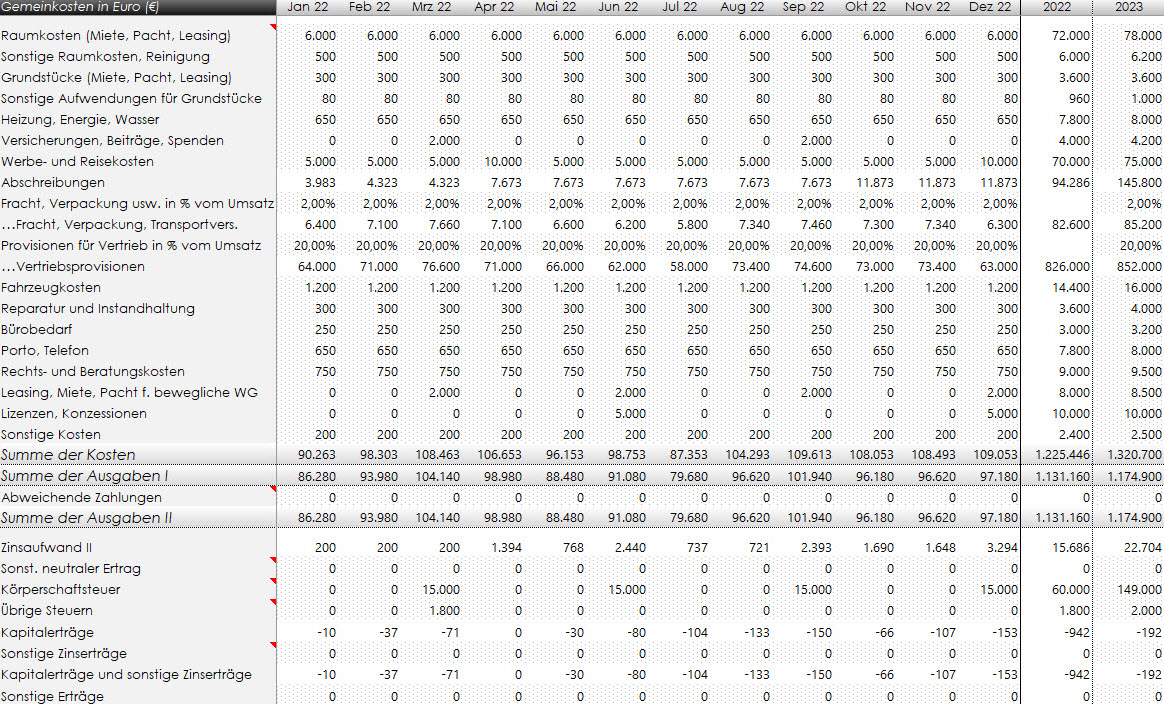Select the Raumkosten (Miete, Pacht, Leasing) row label
Viewport: 1164px width, 704px height.
[116, 36]
